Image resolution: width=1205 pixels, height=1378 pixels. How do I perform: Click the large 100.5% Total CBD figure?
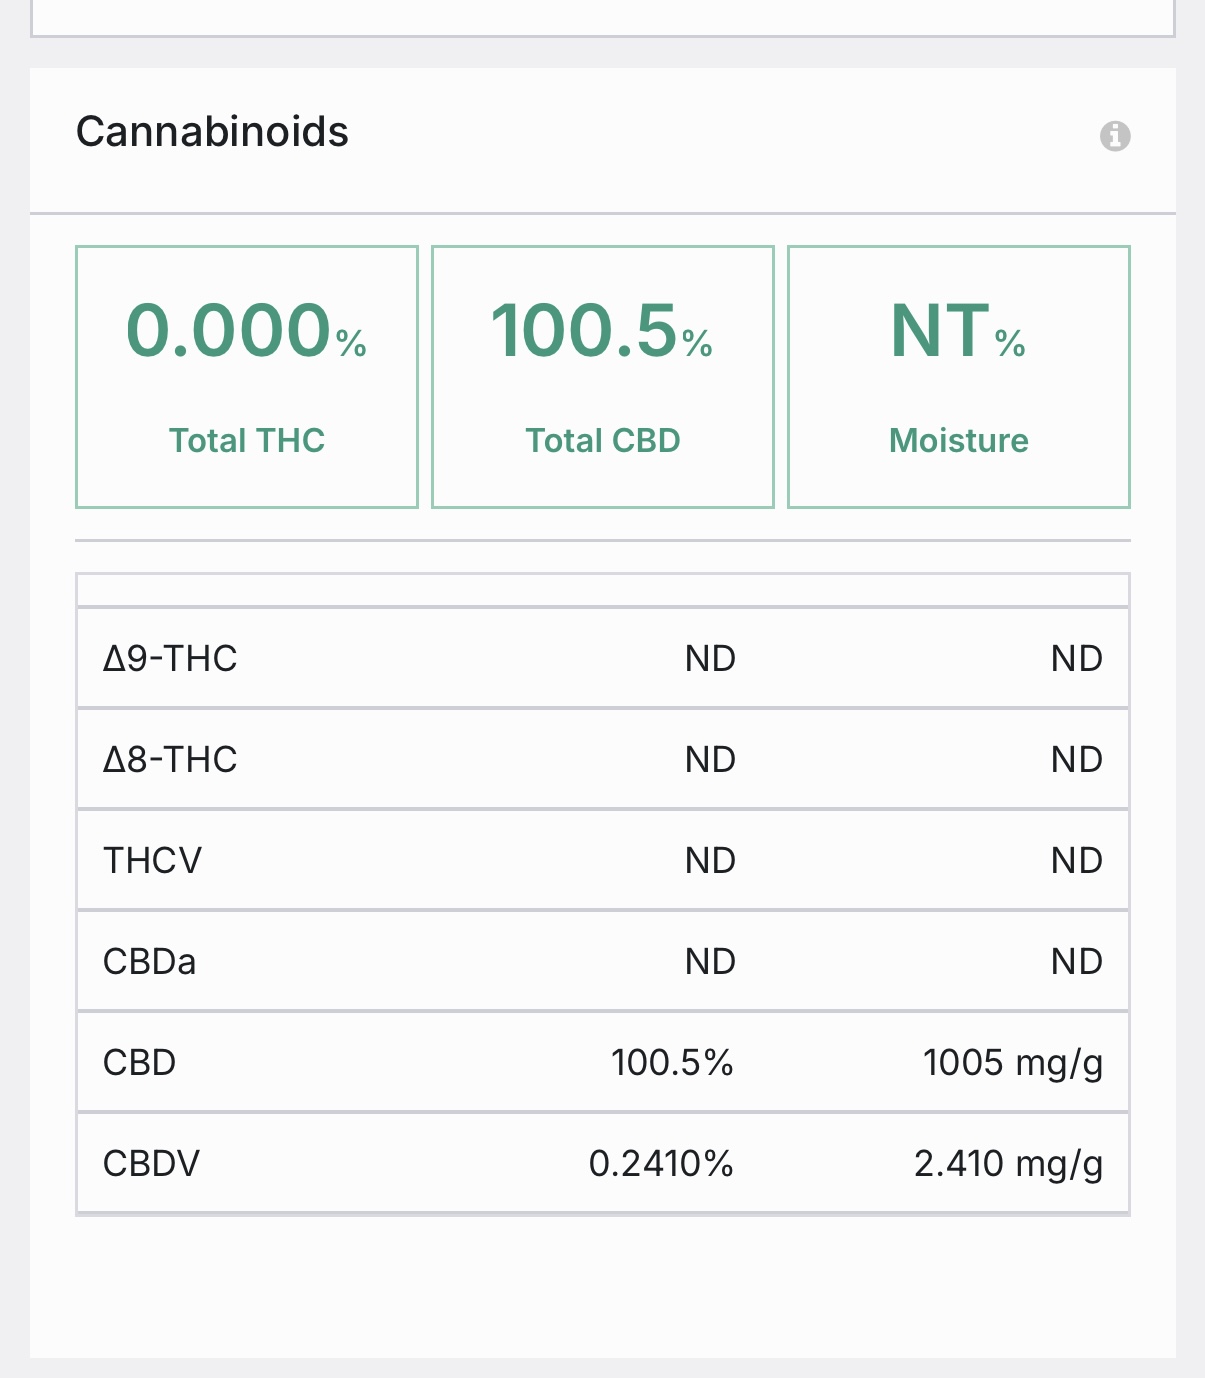[x=602, y=331]
